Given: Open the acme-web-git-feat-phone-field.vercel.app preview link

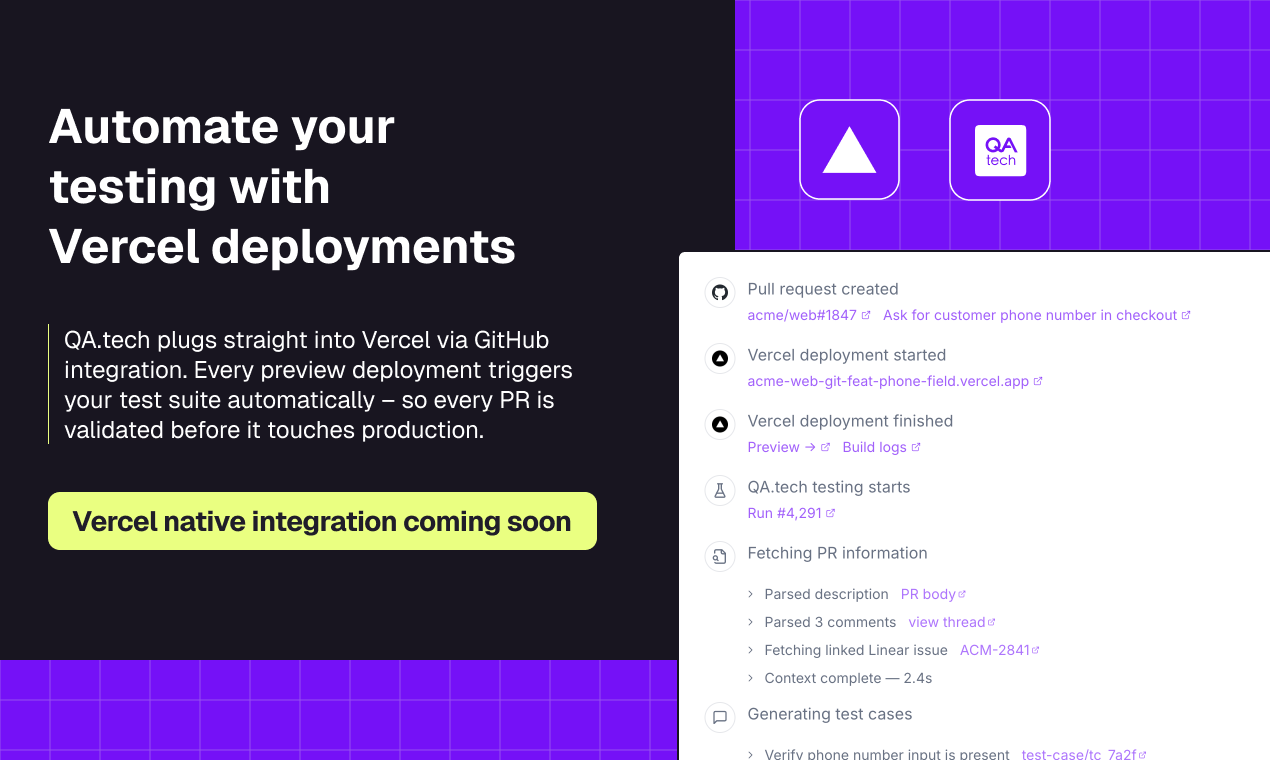Looking at the screenshot, I should (888, 380).
